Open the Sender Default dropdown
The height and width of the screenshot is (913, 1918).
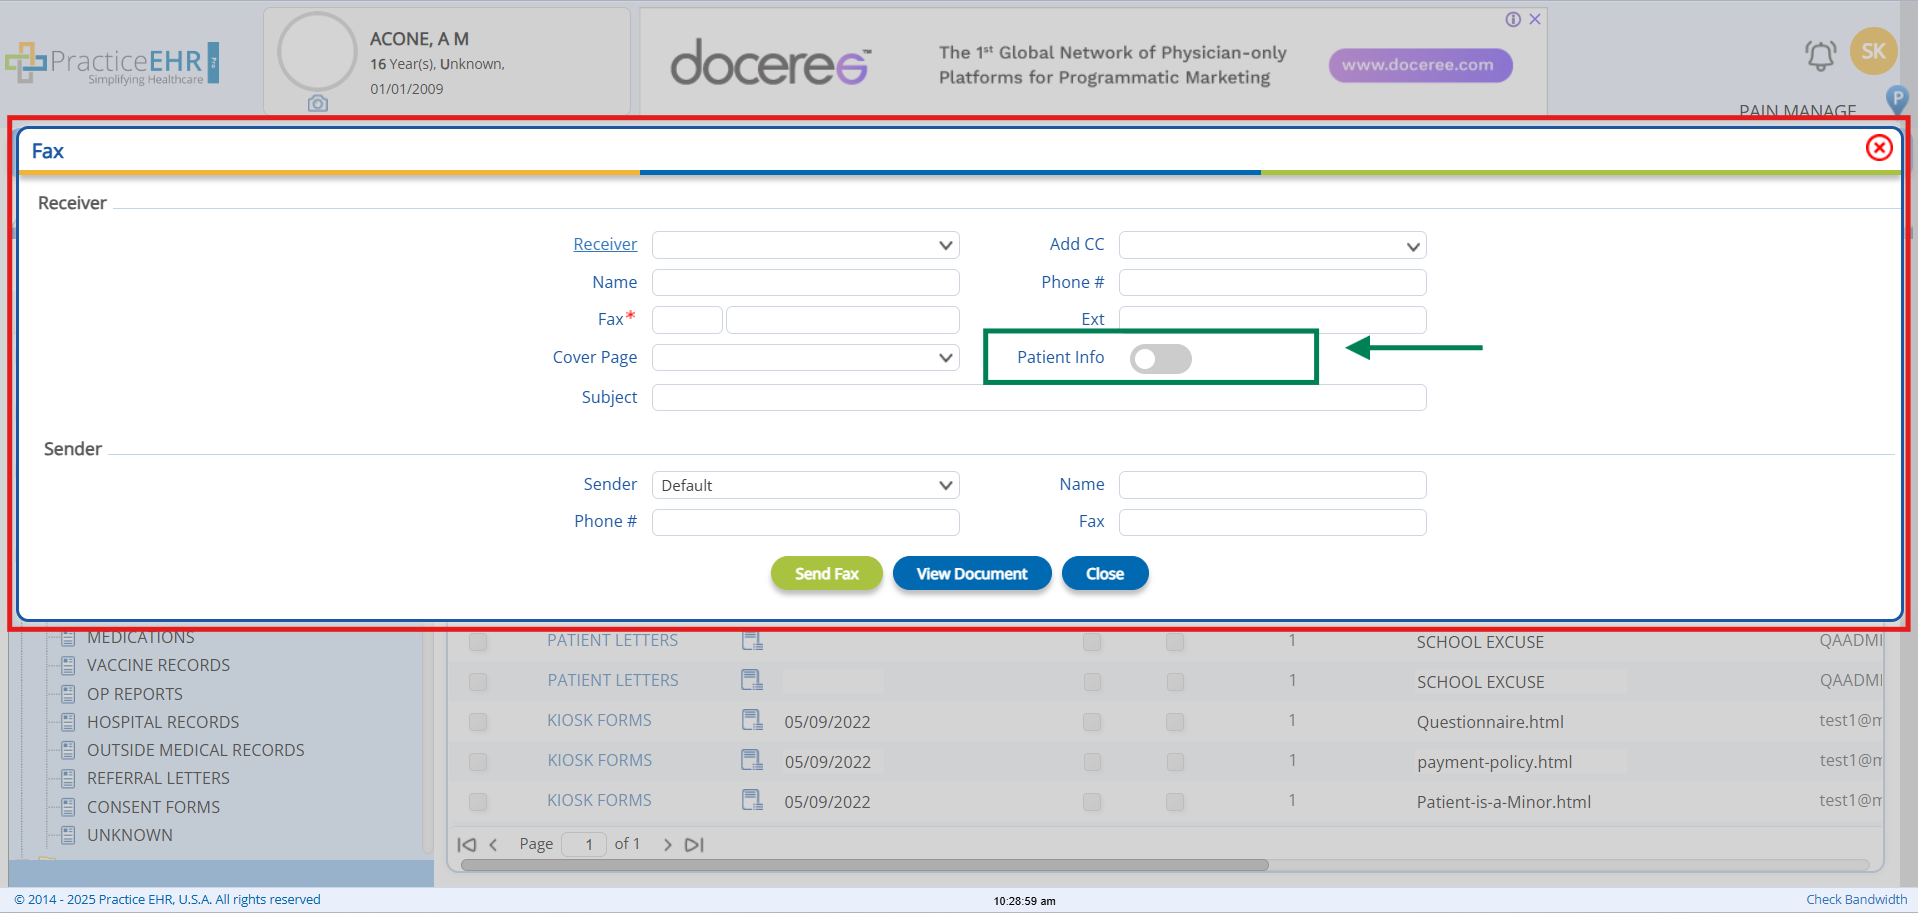coord(805,485)
